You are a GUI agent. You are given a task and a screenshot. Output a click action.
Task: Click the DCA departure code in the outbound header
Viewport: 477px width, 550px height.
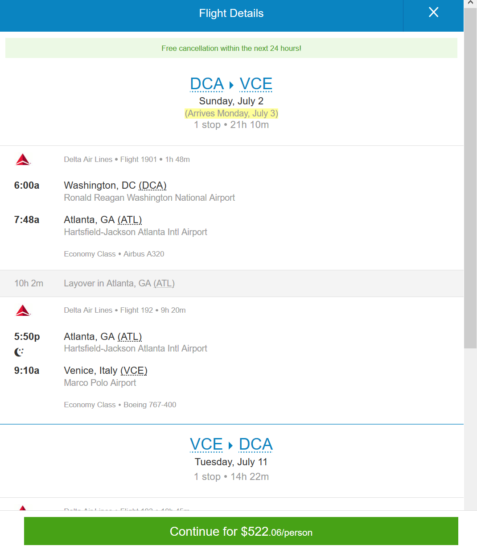[x=207, y=84]
